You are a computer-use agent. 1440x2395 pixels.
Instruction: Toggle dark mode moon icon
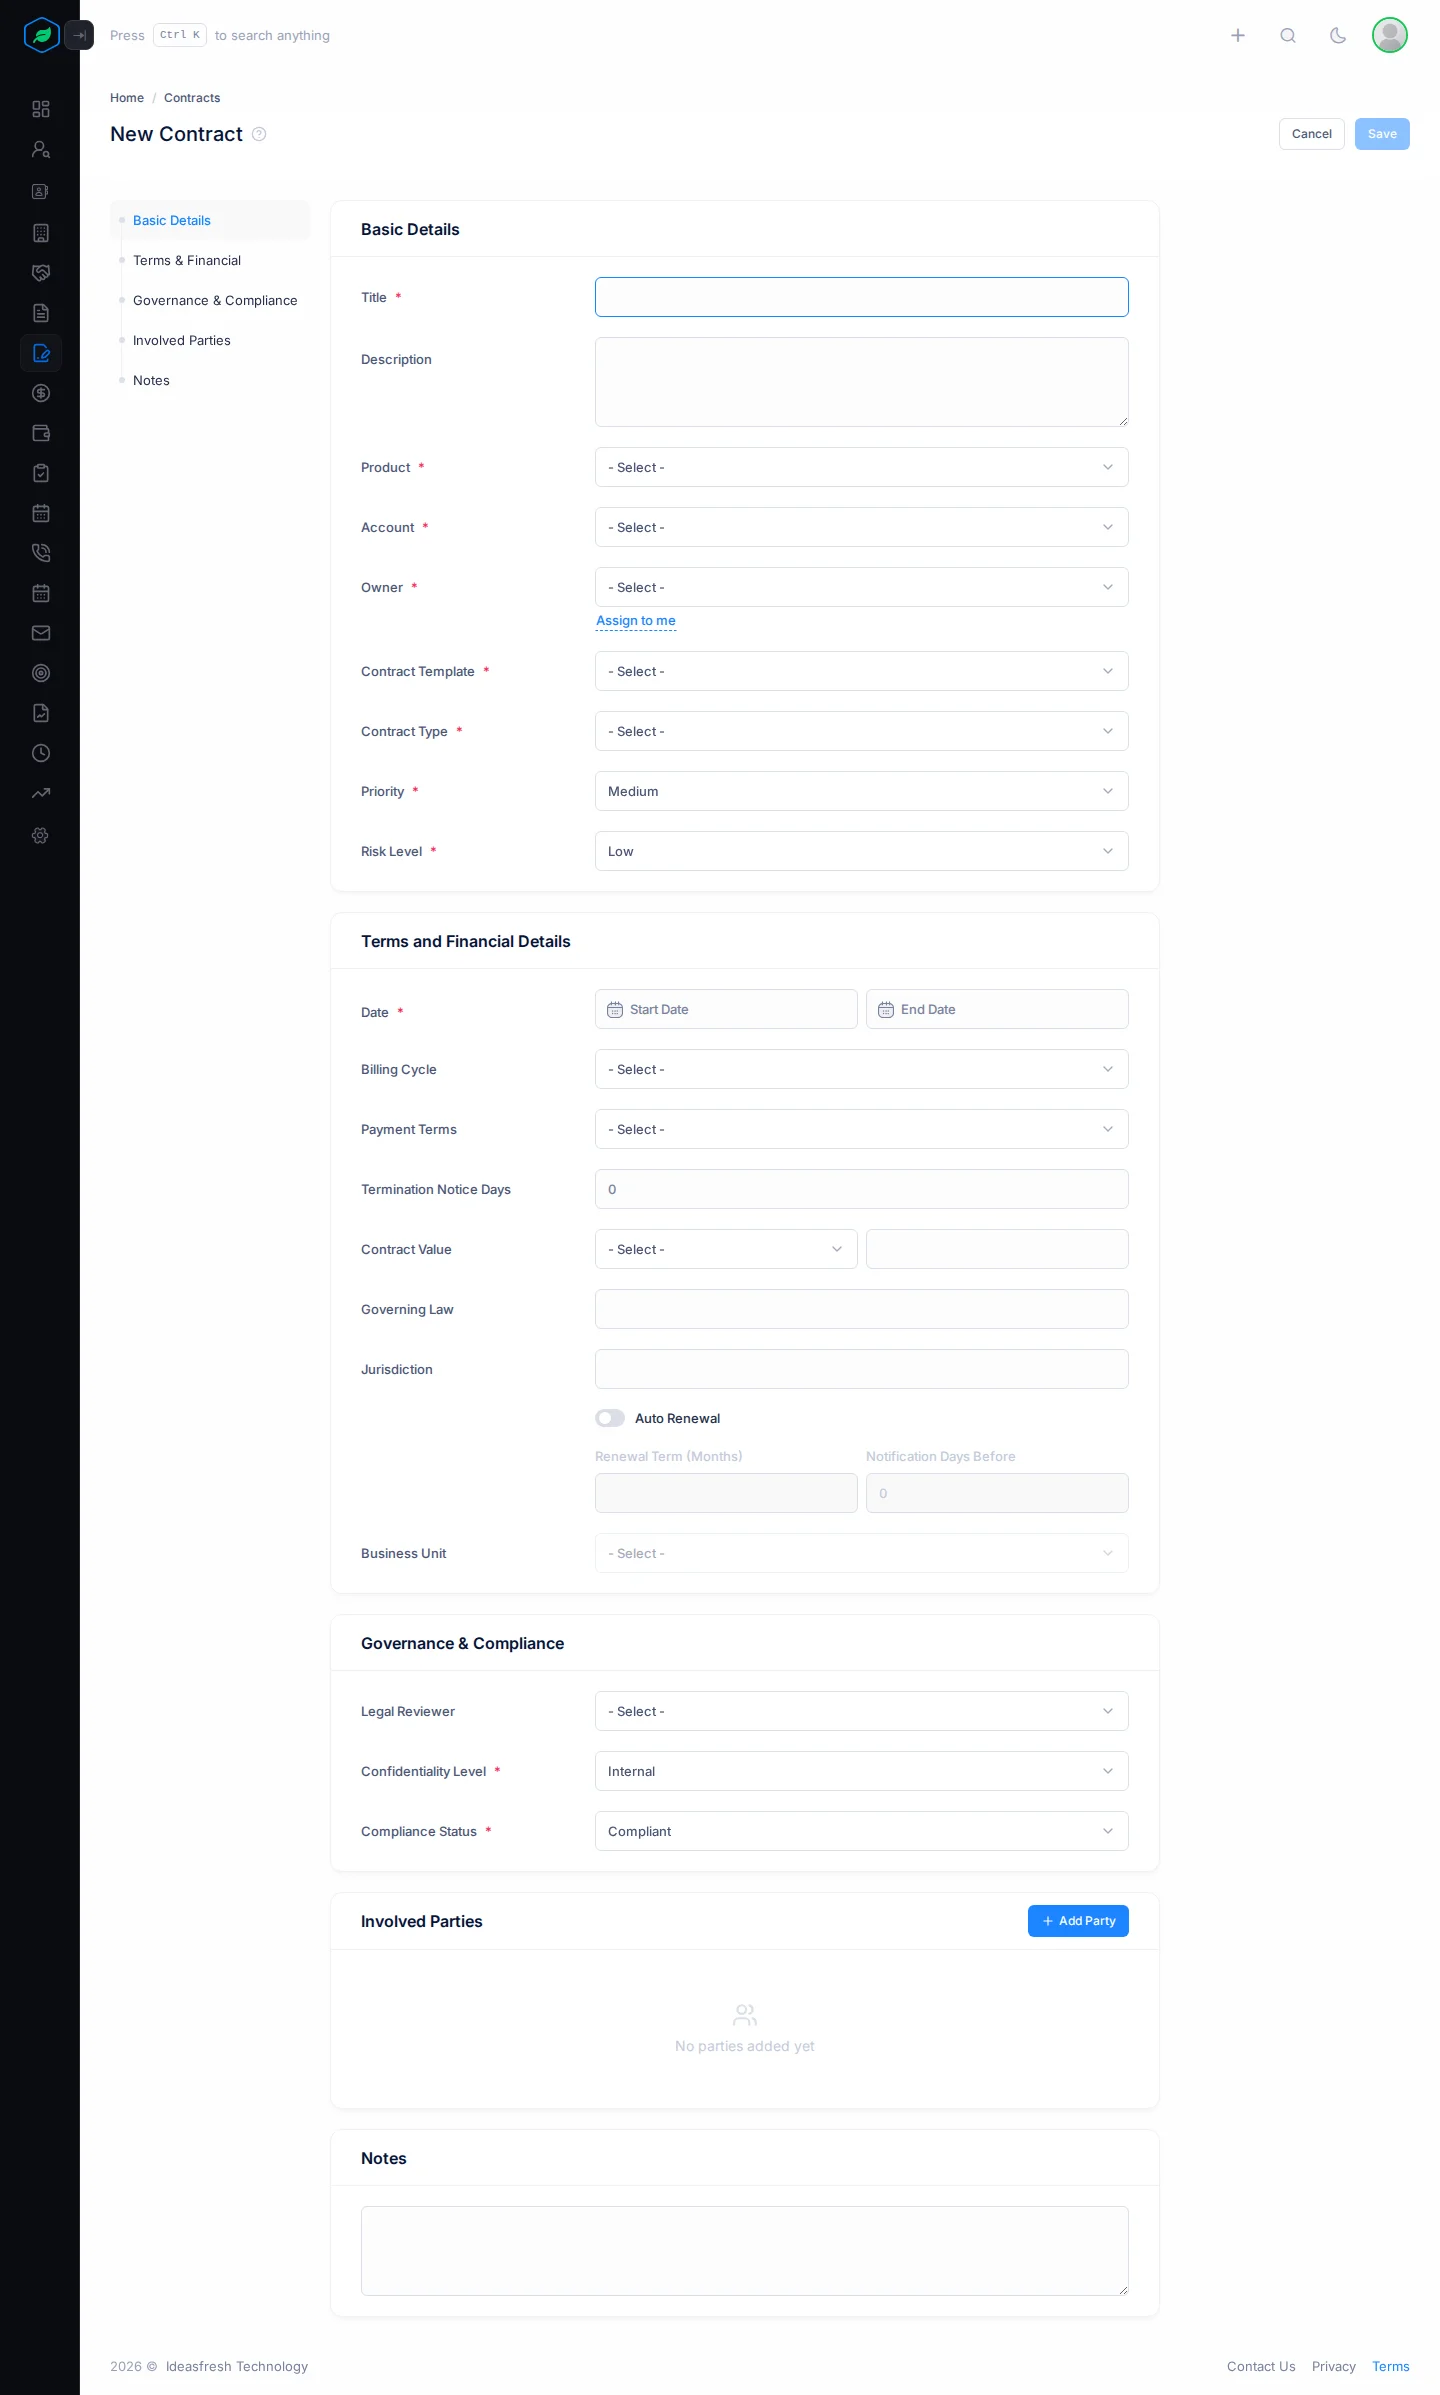(1338, 36)
